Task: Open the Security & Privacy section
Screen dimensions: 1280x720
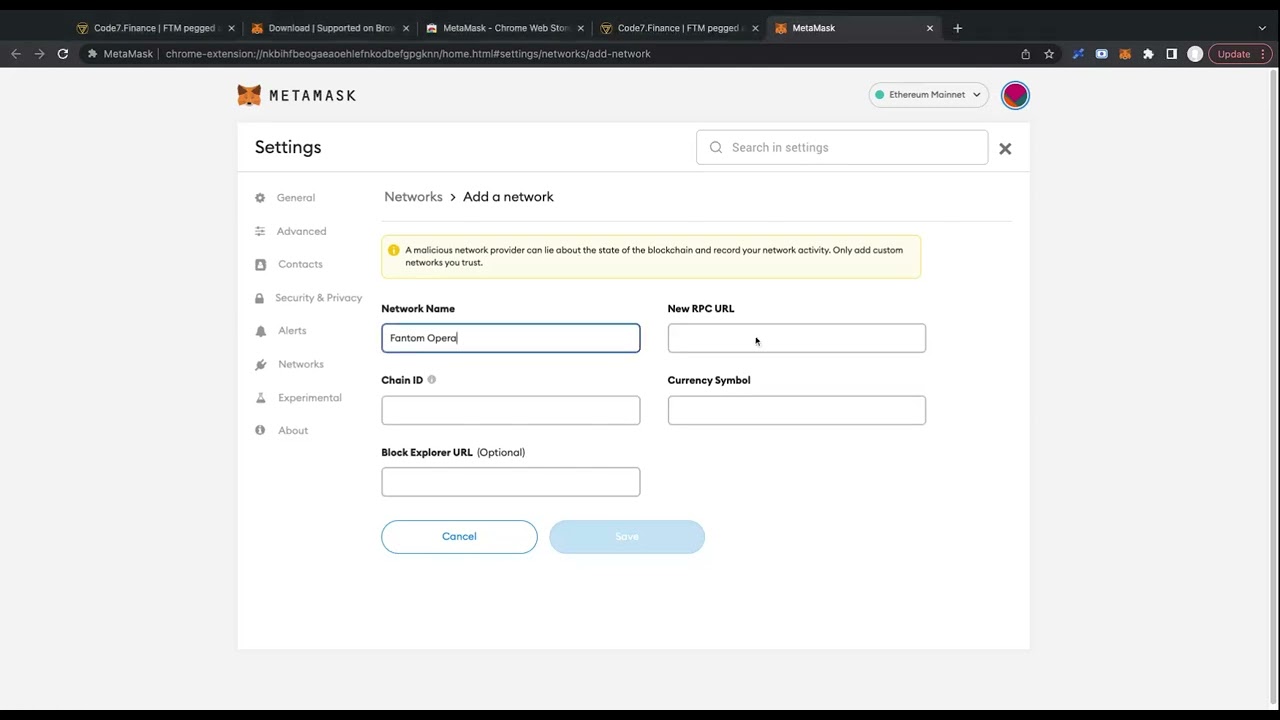Action: pyautogui.click(x=318, y=298)
